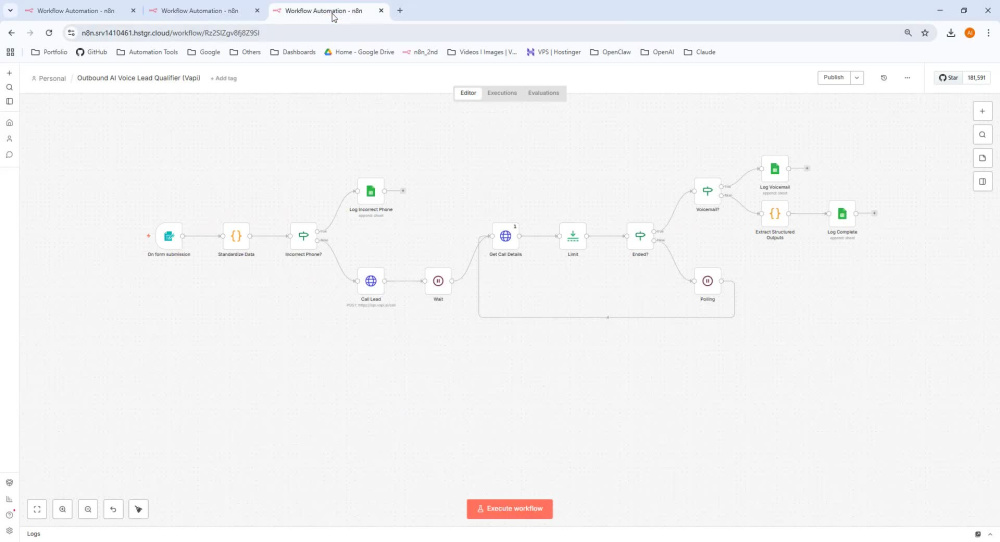Select the Ended? IF node
The image size is (1000, 542).
tap(640, 236)
